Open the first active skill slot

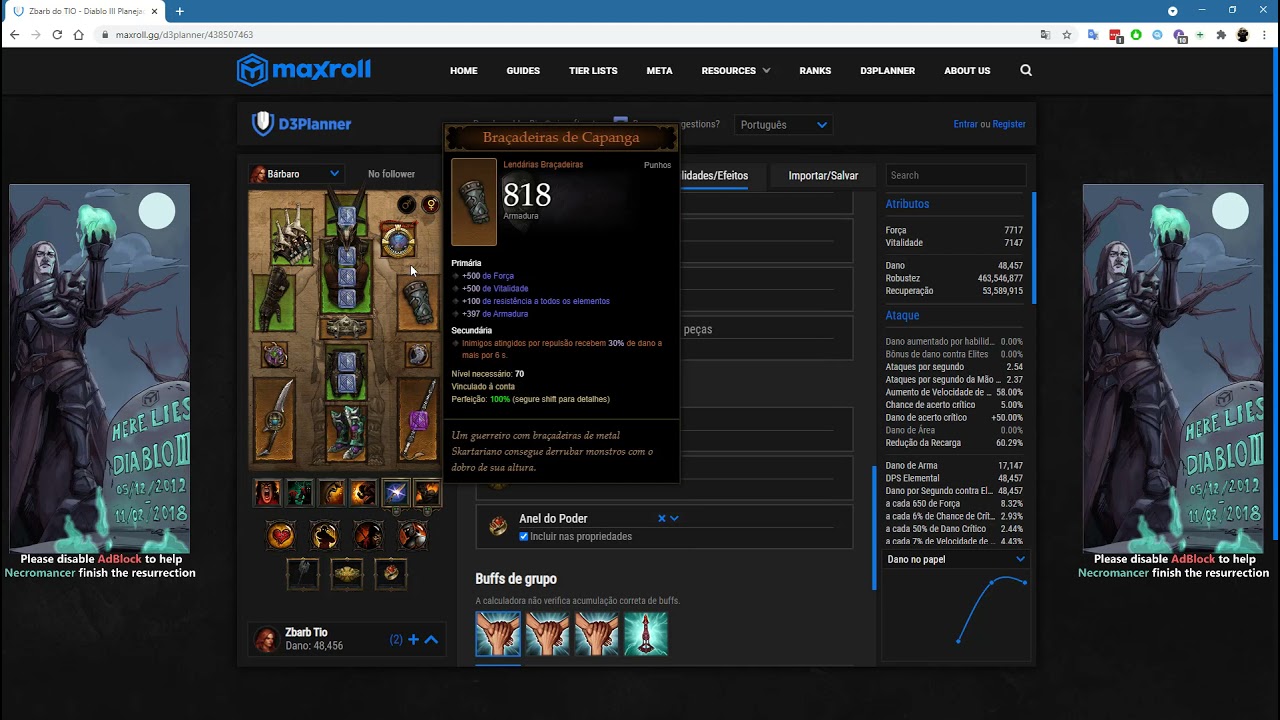[x=268, y=493]
